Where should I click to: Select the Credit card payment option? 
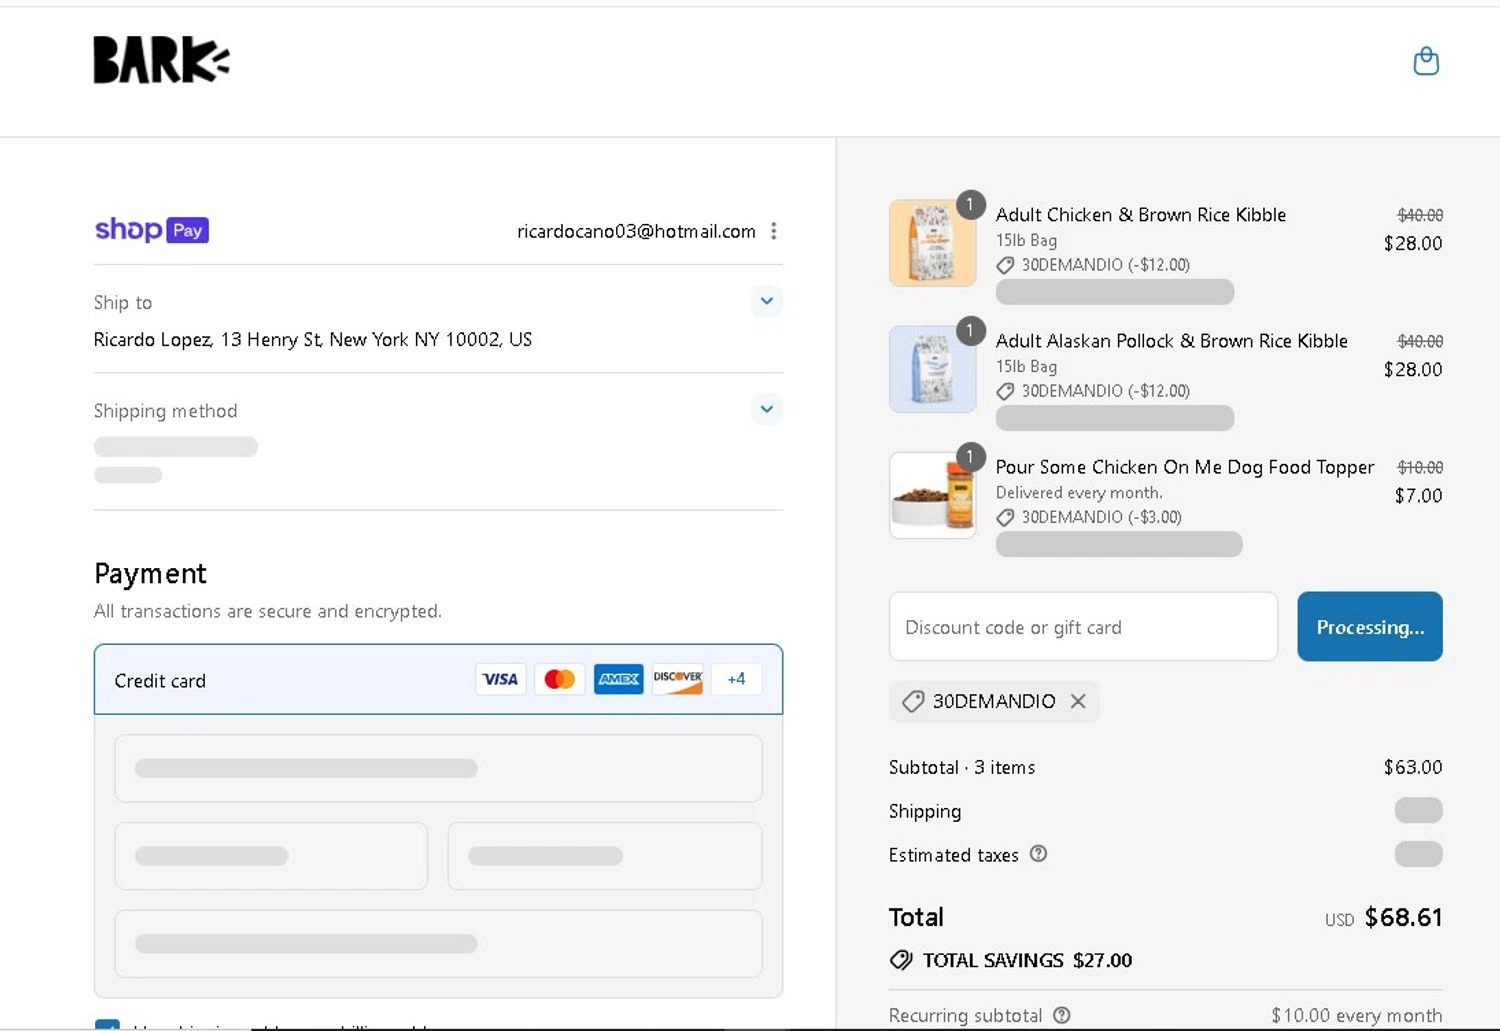438,680
